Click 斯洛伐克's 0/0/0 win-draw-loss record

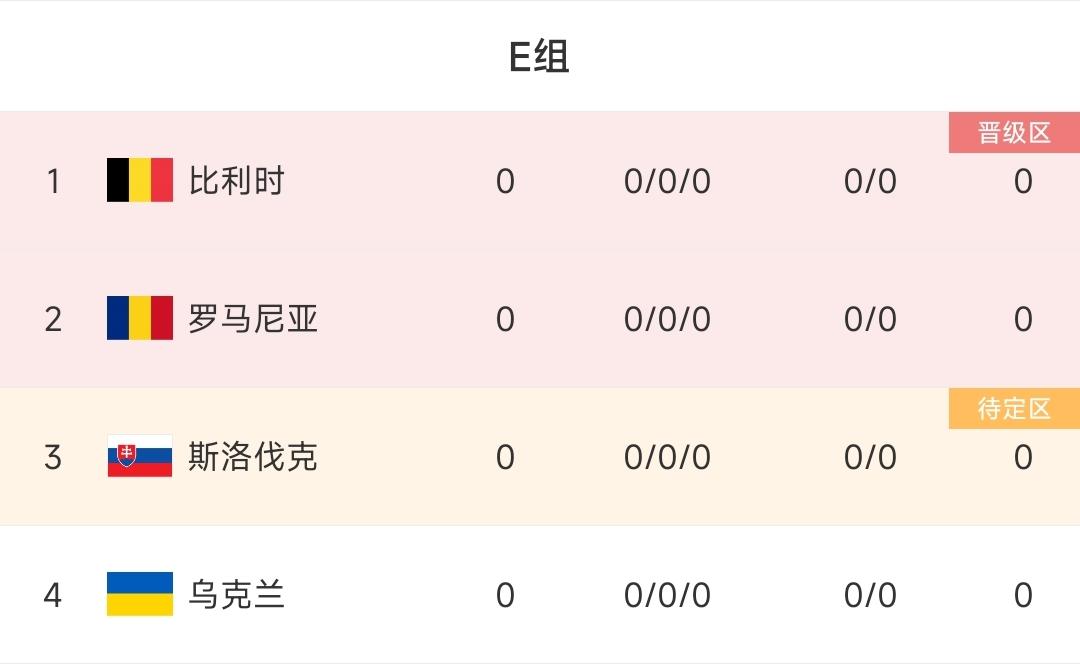click(x=667, y=457)
